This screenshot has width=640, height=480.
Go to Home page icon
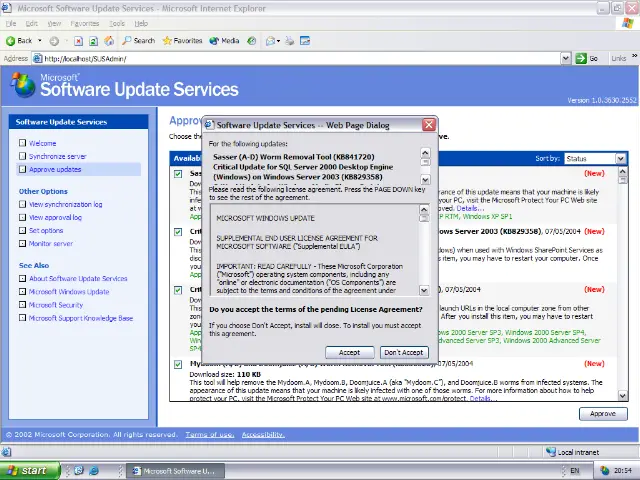(109, 41)
